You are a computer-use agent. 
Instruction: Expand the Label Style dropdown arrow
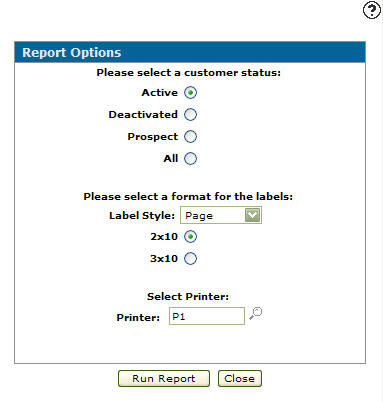(x=252, y=215)
